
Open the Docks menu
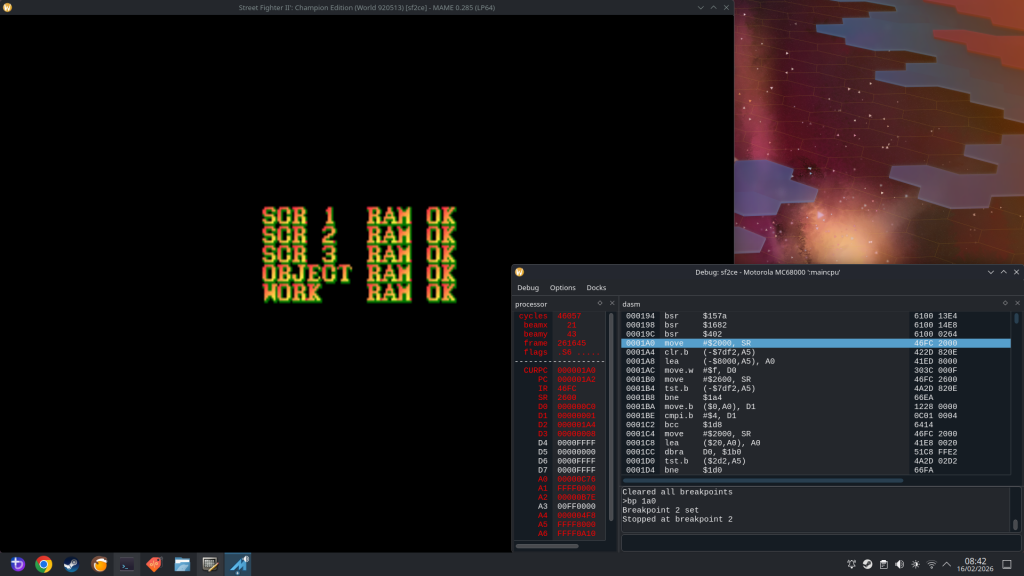click(596, 288)
